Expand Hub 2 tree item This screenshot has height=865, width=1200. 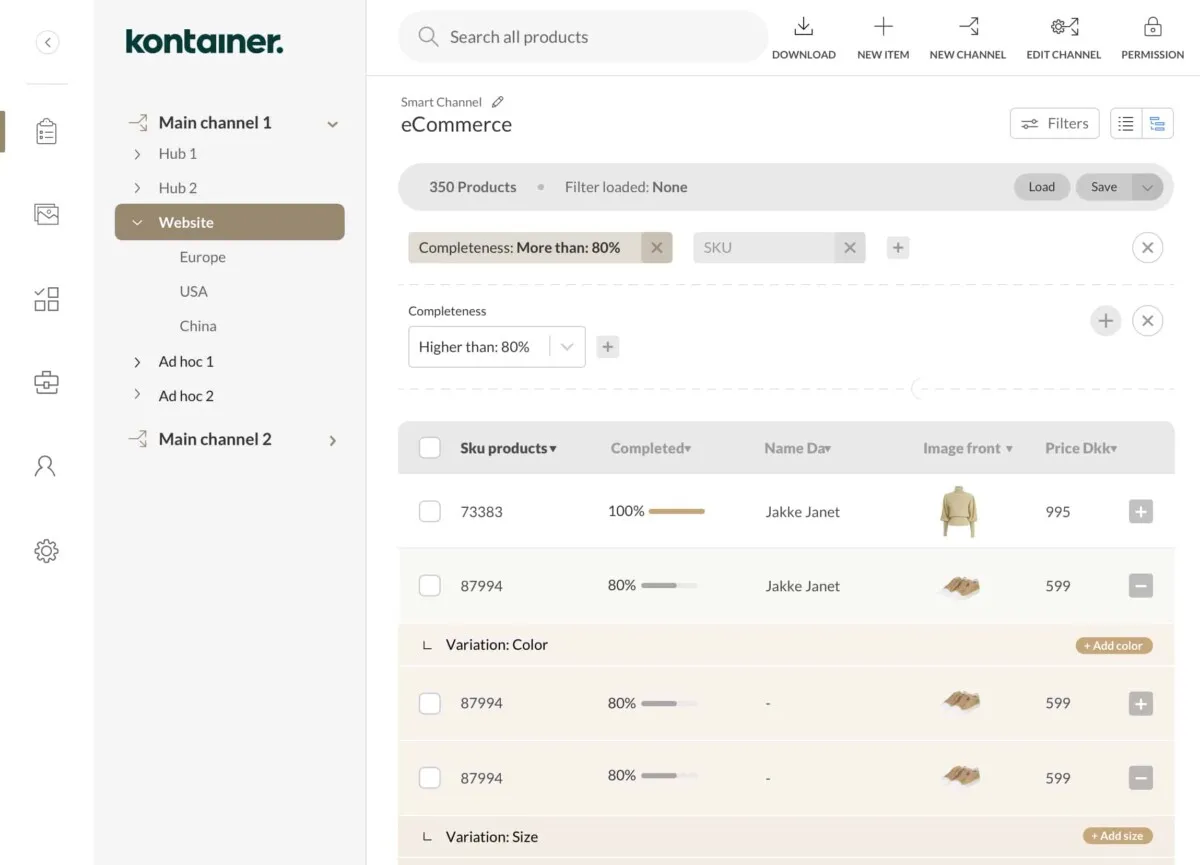pos(137,188)
